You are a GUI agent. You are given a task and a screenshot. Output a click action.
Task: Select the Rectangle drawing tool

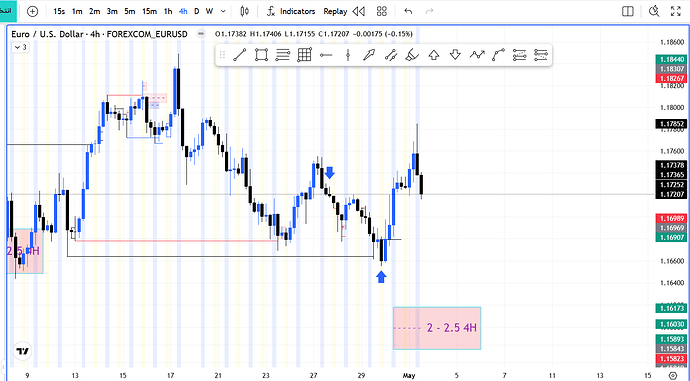[x=261, y=55]
